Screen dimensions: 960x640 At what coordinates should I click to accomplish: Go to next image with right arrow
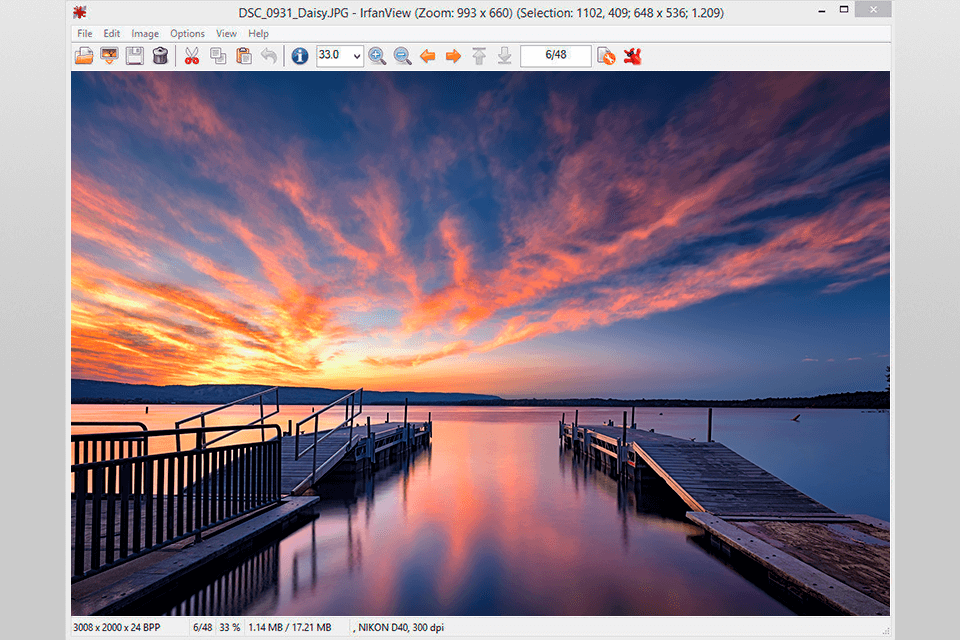453,56
